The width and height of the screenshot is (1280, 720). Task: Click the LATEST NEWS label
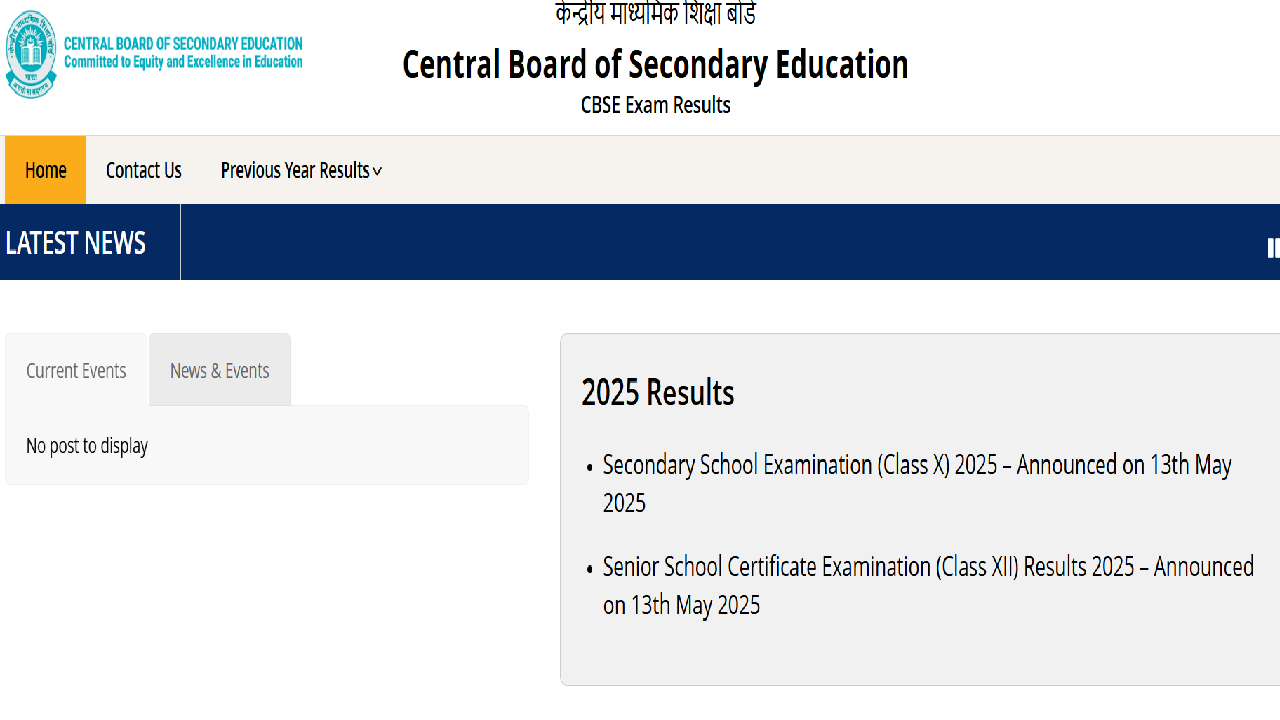click(76, 243)
